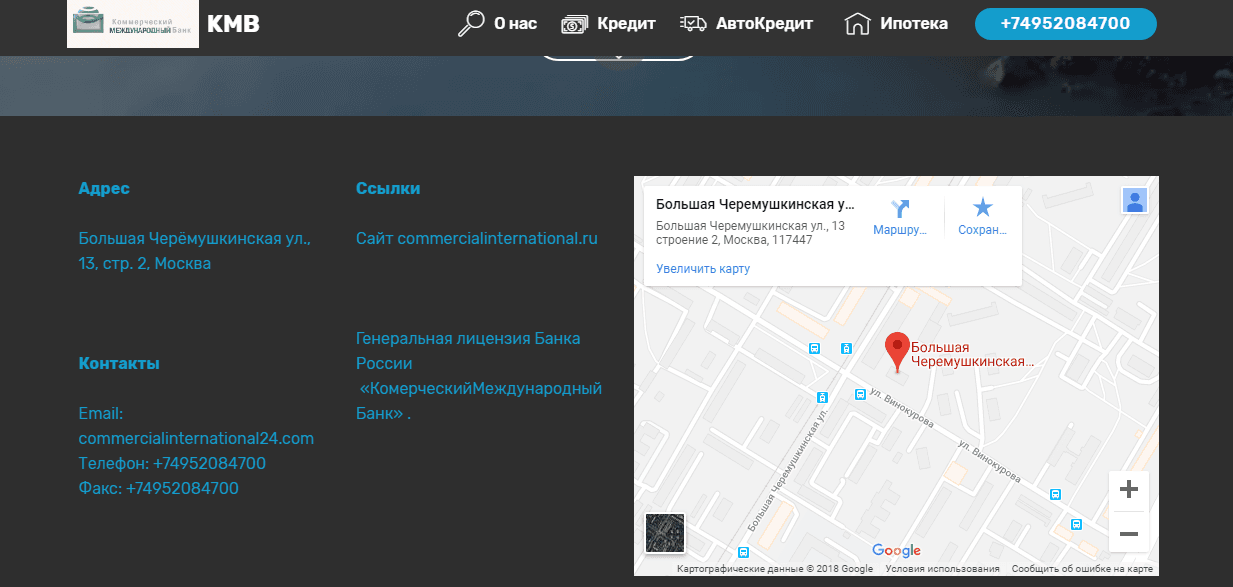Screen dimensions: 1233x587
Task: Click Сообщить об ошибке на карте
Action: tap(1084, 569)
